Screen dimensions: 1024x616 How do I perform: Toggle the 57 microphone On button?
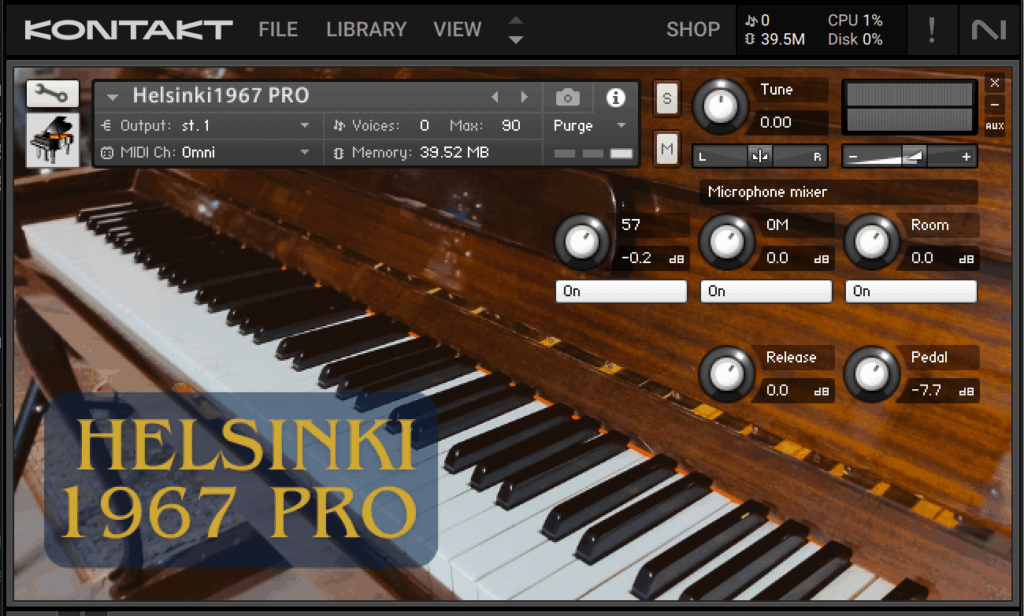(x=621, y=291)
